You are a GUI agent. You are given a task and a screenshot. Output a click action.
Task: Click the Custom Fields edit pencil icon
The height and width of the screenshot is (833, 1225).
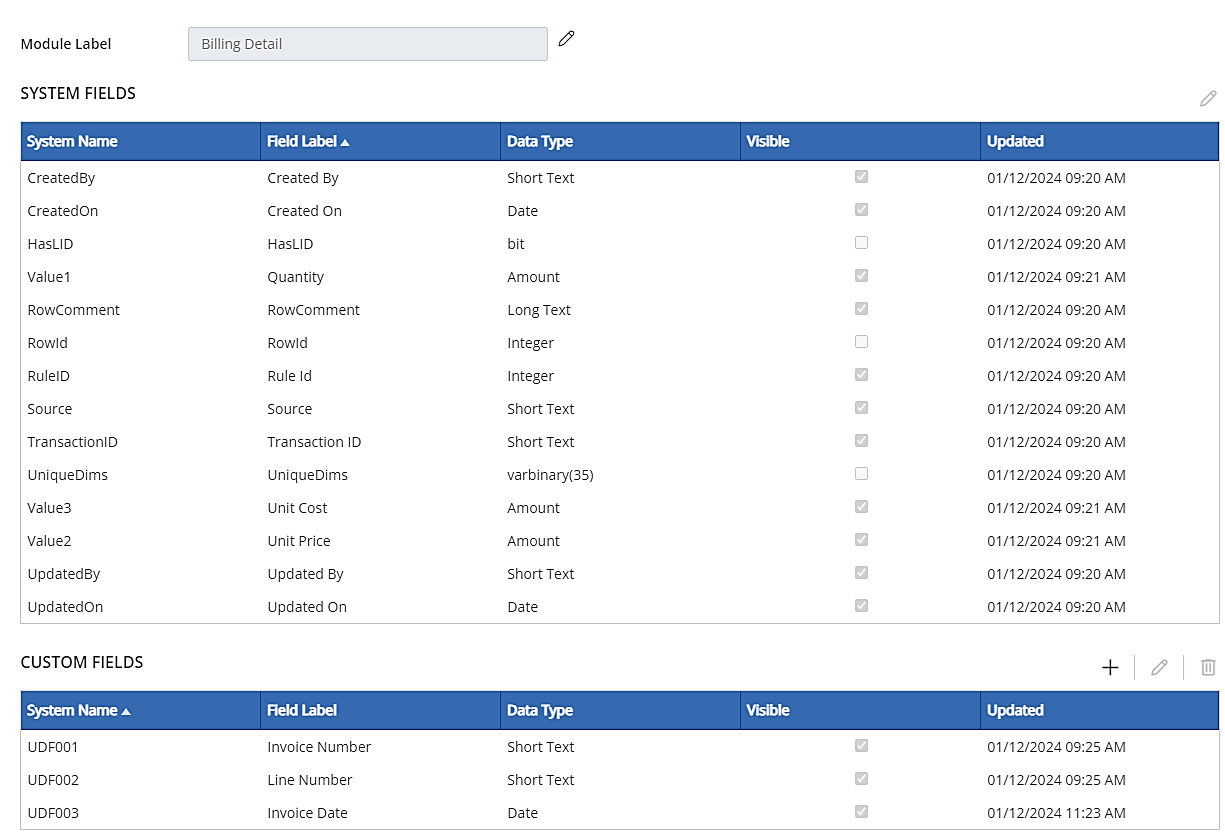pyautogui.click(x=1159, y=667)
